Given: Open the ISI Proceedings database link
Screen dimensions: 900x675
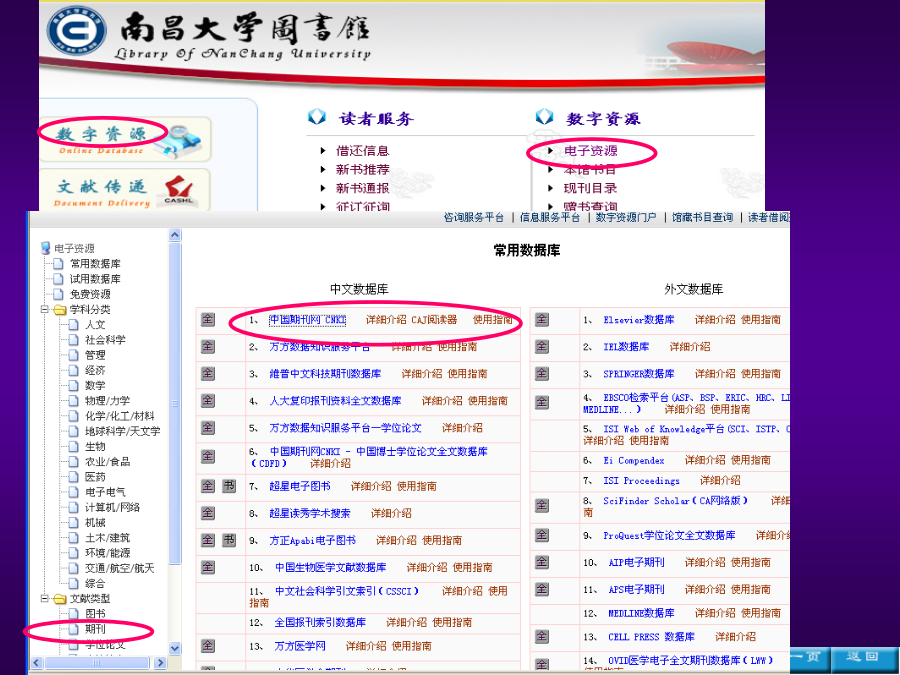Looking at the screenshot, I should point(641,481).
